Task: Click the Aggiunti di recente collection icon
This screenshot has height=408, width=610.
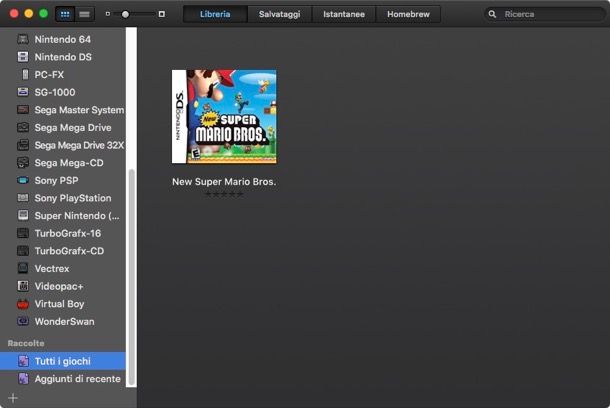Action: click(23, 378)
